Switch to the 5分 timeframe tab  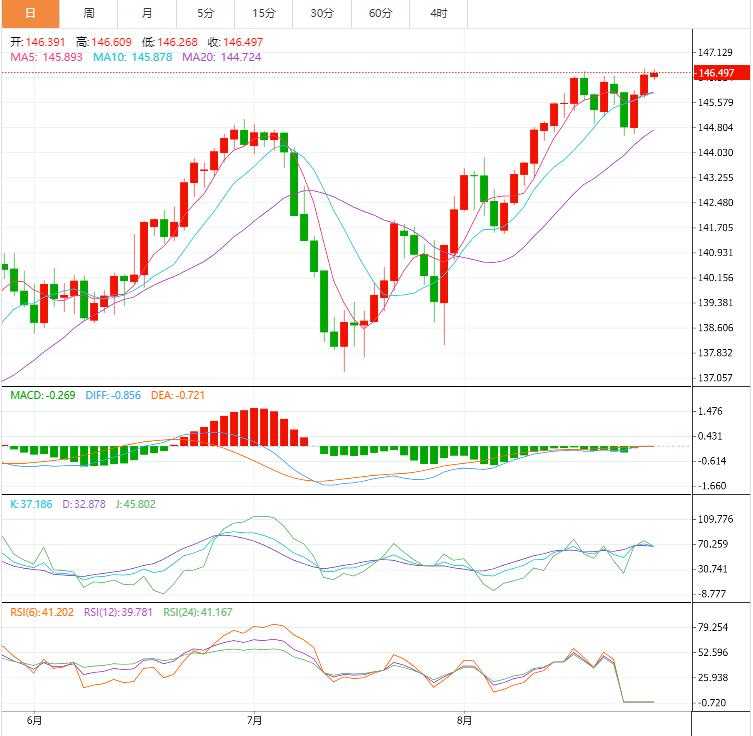pos(205,13)
